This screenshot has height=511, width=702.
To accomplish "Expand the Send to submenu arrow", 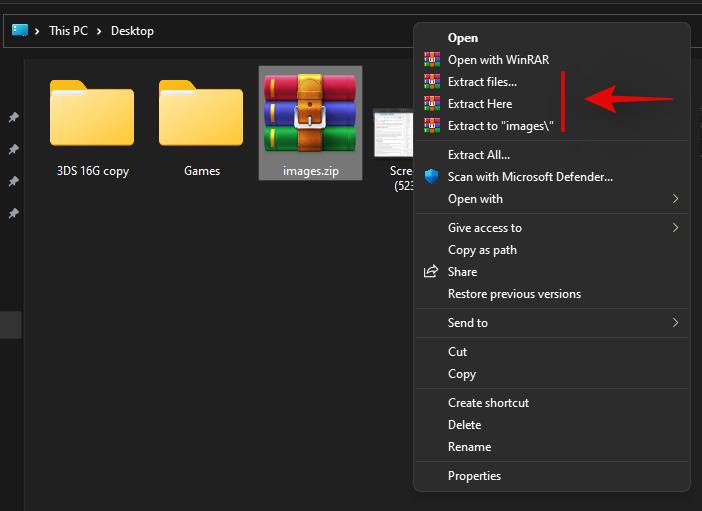I will 675,323.
